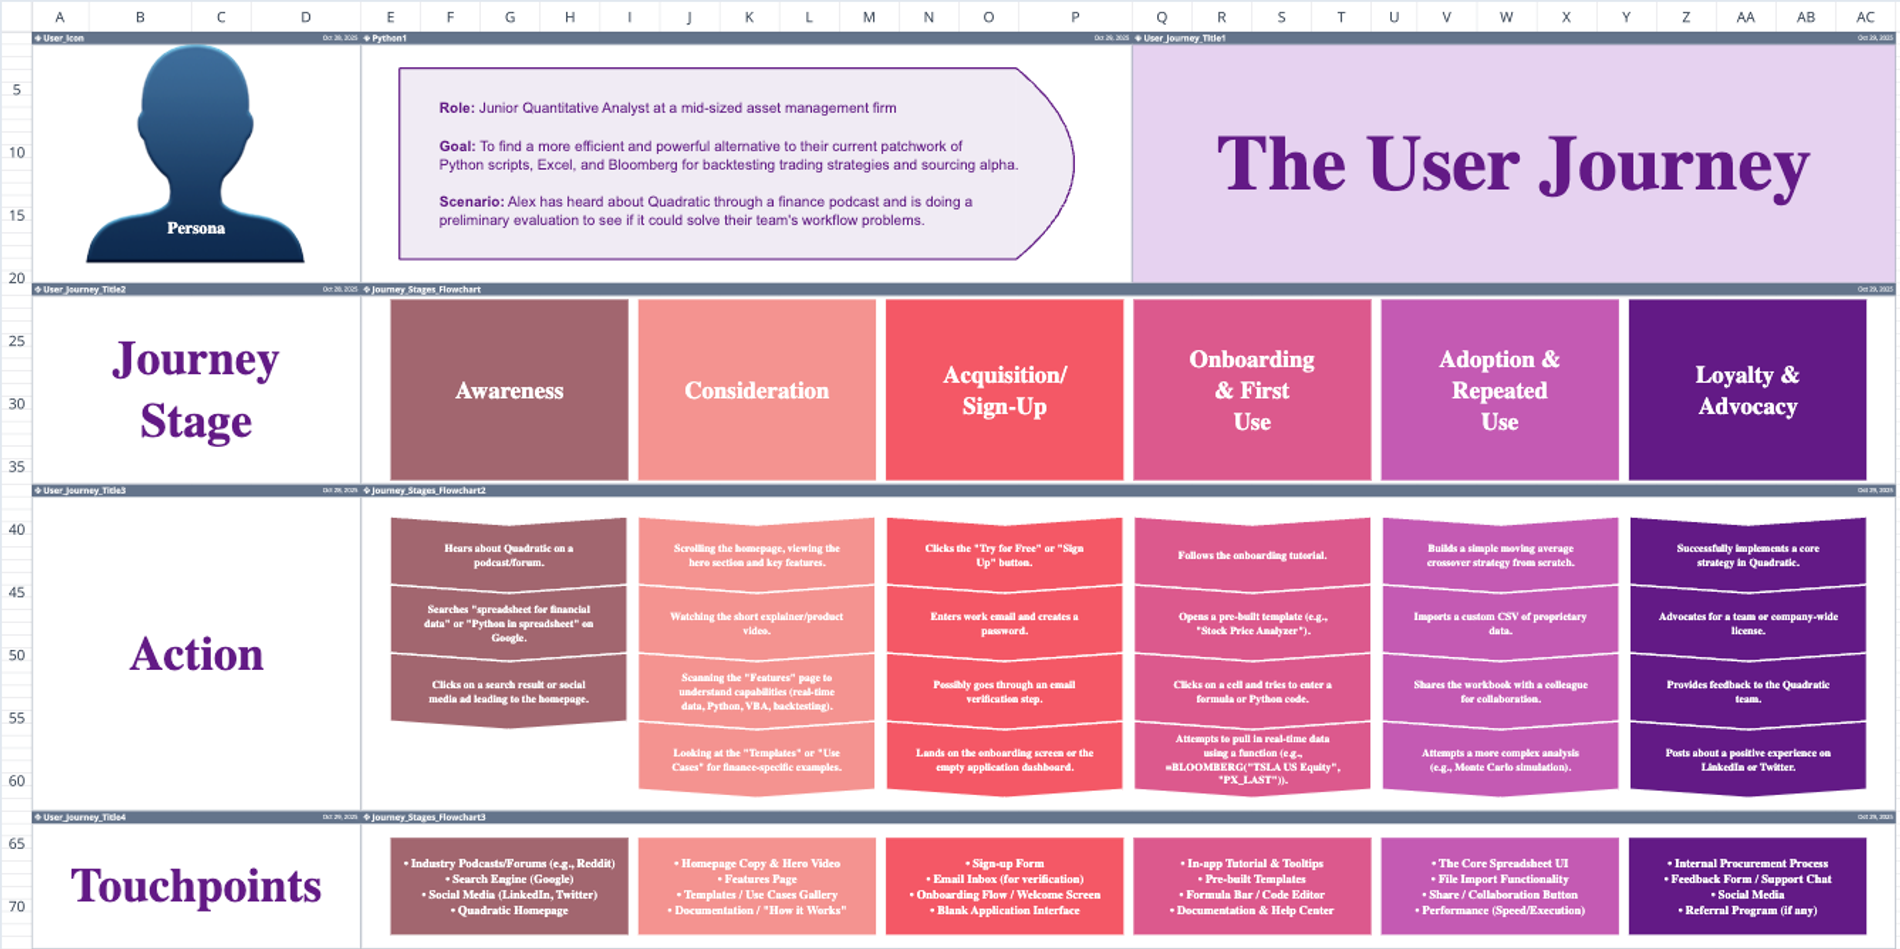
Task: Click touchpoints box listing Sign-up Form
Action: tap(1004, 886)
